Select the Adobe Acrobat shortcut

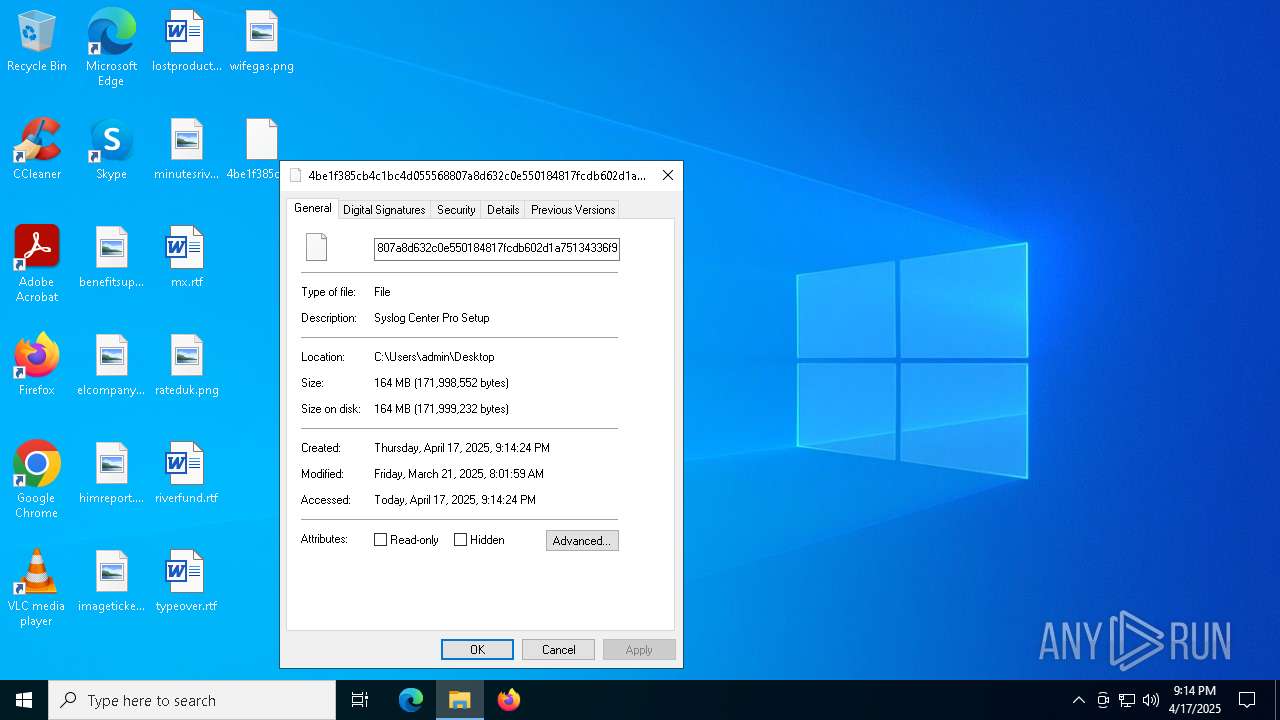37,264
